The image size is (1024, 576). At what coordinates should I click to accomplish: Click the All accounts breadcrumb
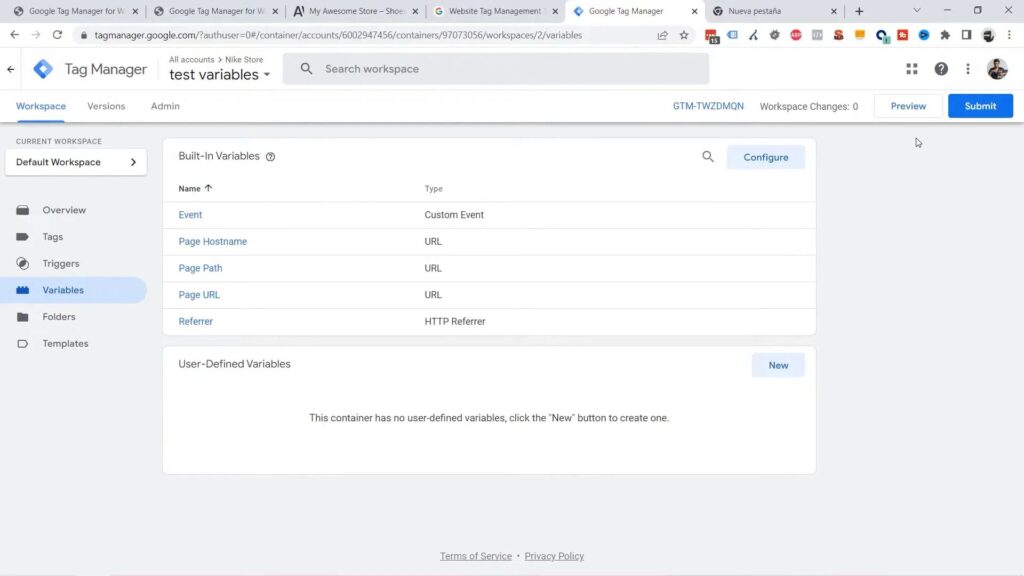[x=191, y=59]
